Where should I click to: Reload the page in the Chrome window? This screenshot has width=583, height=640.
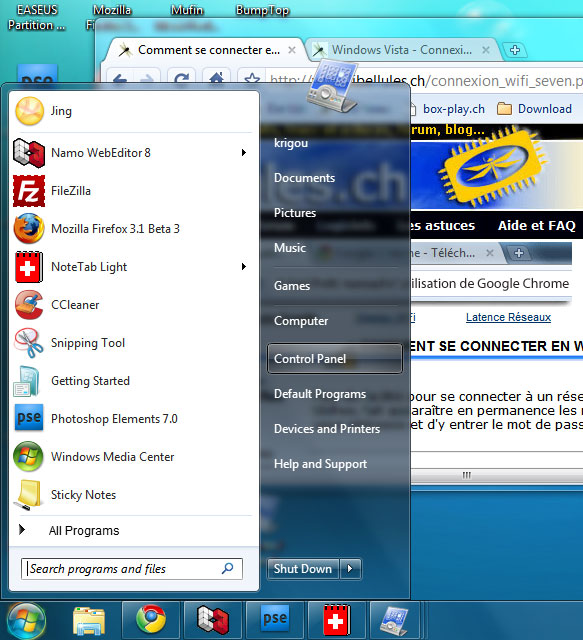point(181,78)
